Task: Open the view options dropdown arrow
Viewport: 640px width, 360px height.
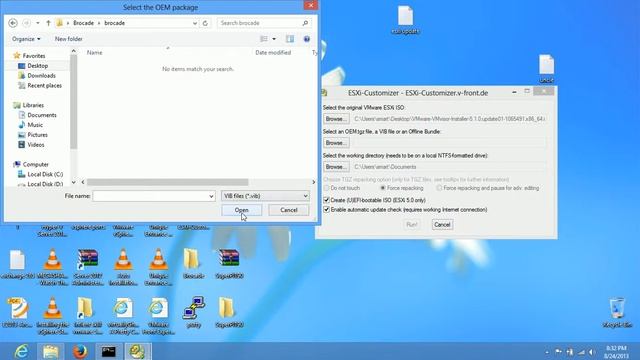Action: point(274,39)
